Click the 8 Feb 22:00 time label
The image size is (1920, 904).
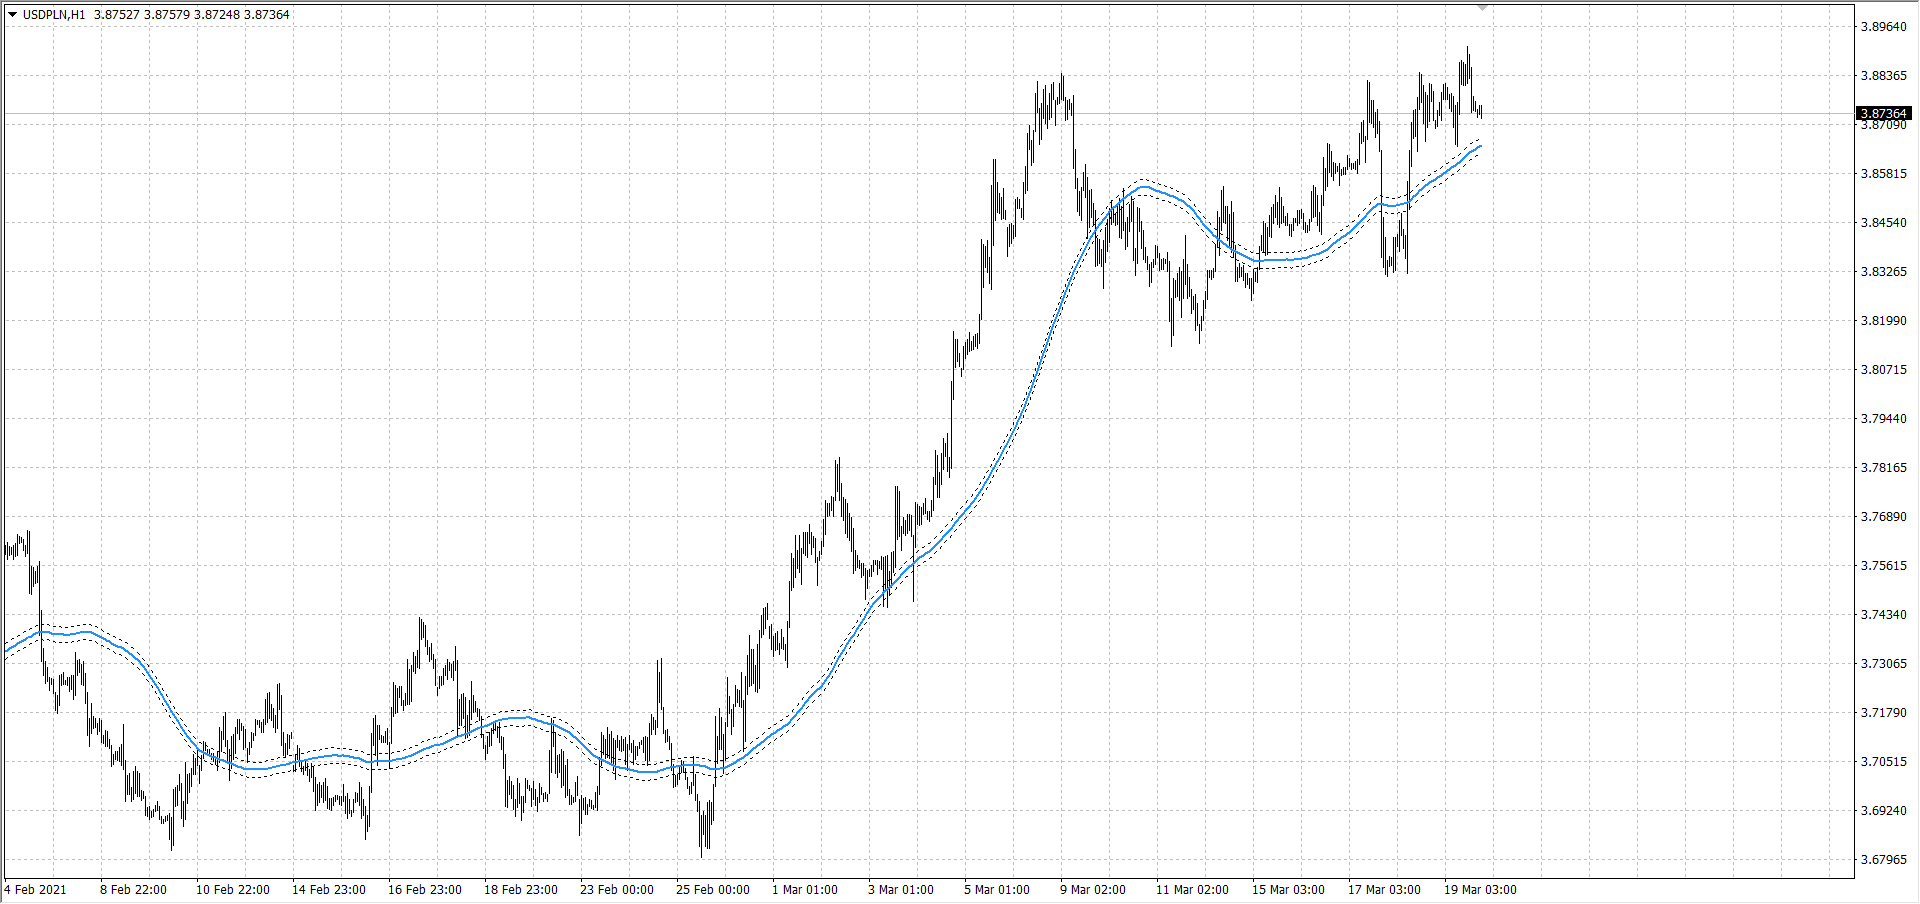click(x=133, y=890)
